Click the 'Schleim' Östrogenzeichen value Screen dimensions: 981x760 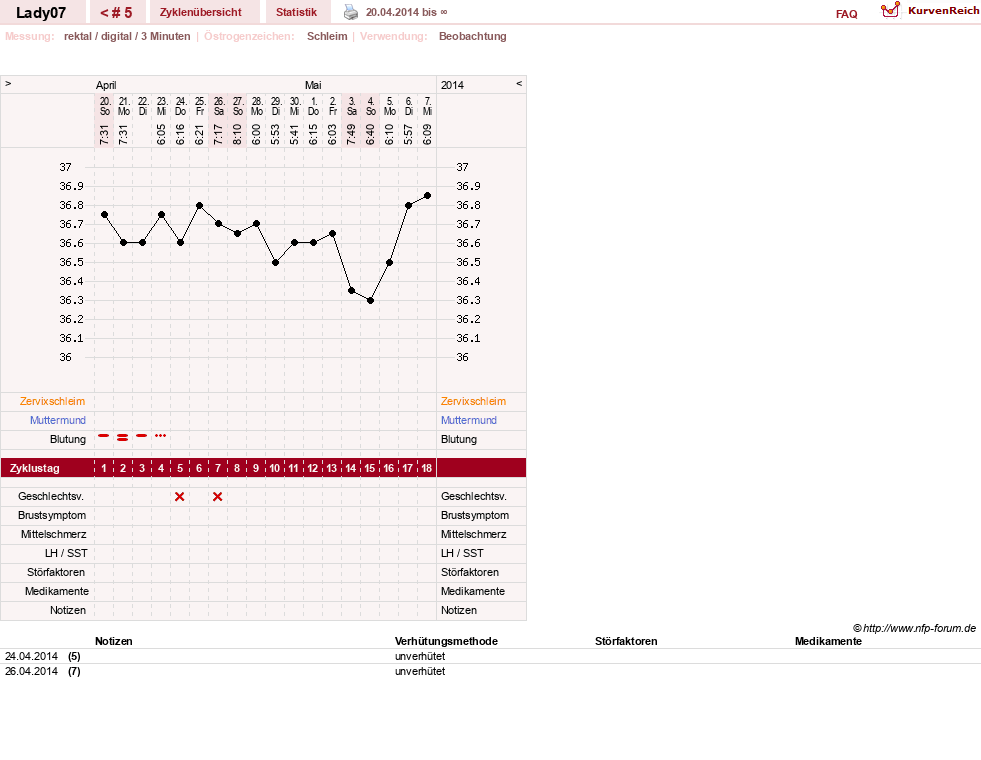(x=327, y=36)
